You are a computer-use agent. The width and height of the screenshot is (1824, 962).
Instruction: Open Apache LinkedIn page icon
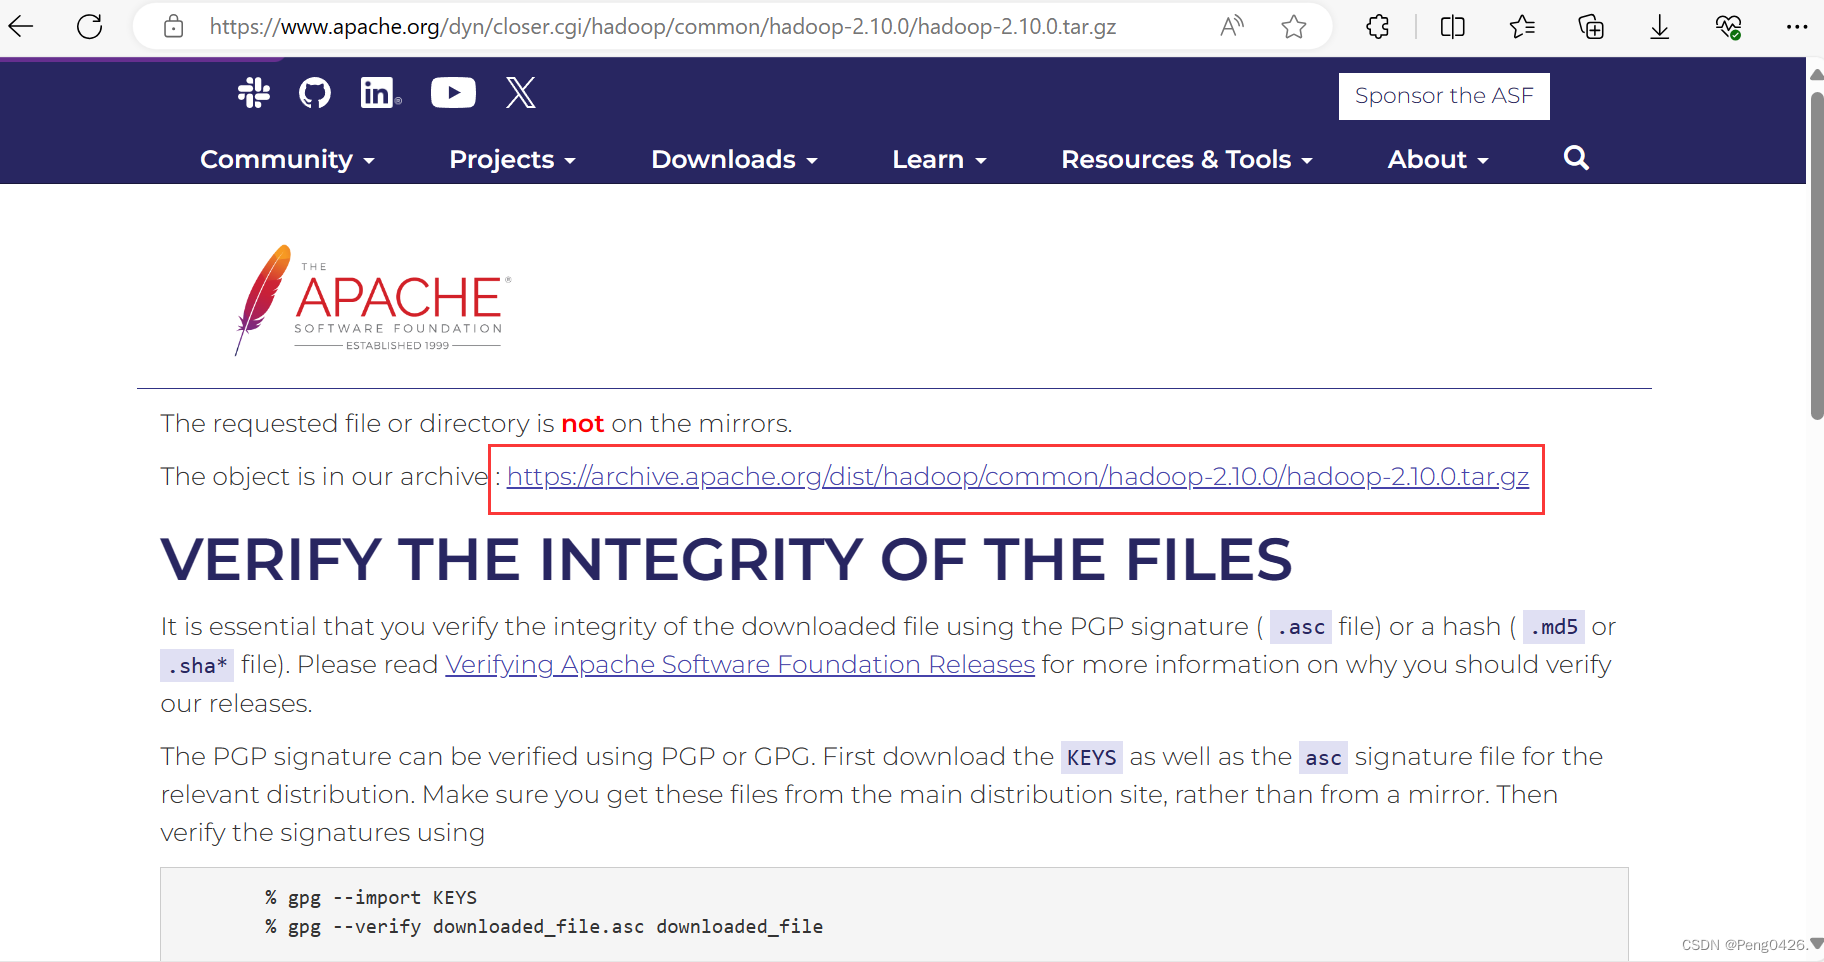381,93
